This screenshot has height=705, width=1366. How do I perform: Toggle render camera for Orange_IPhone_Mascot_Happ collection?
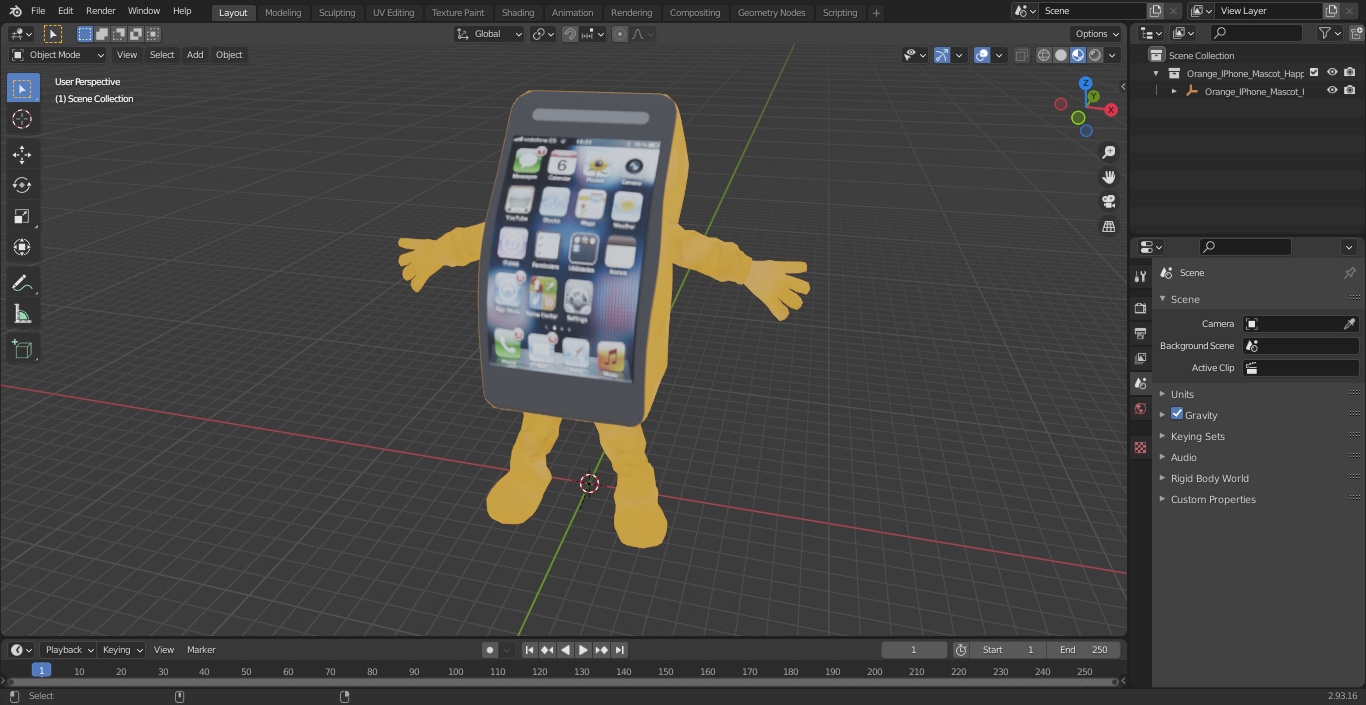tap(1350, 72)
